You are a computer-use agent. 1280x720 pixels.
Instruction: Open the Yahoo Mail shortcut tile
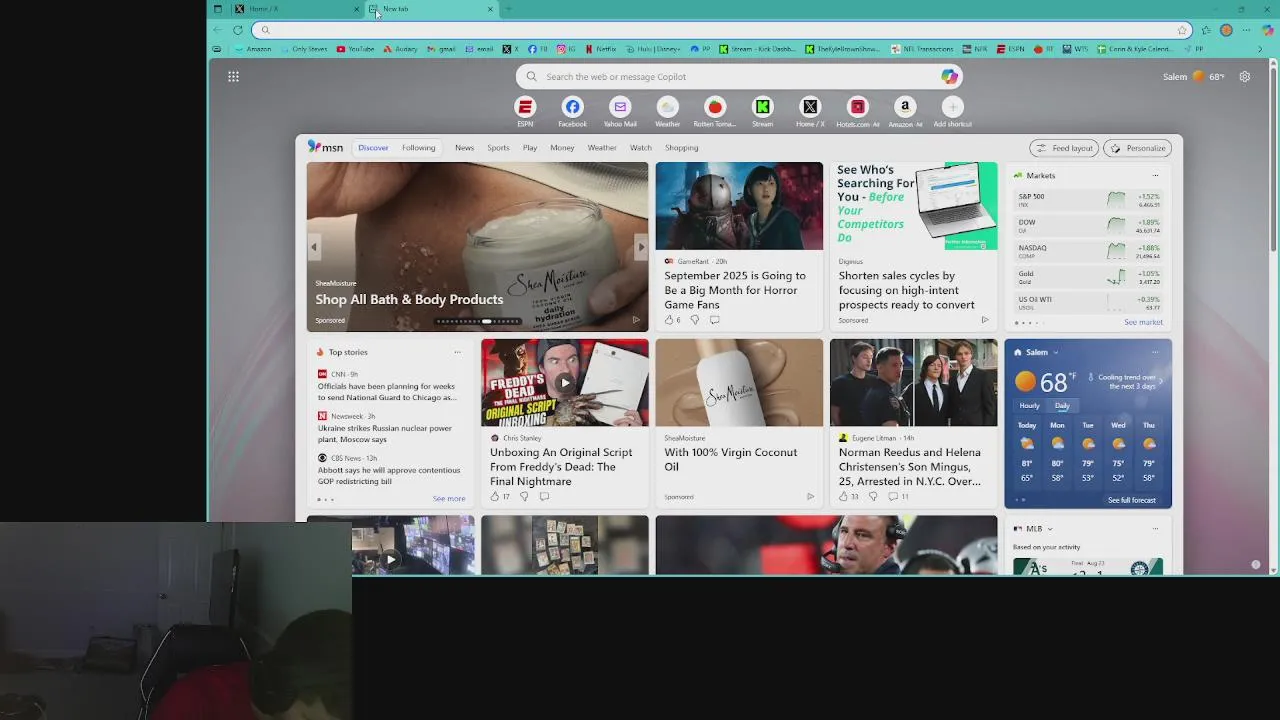click(620, 107)
